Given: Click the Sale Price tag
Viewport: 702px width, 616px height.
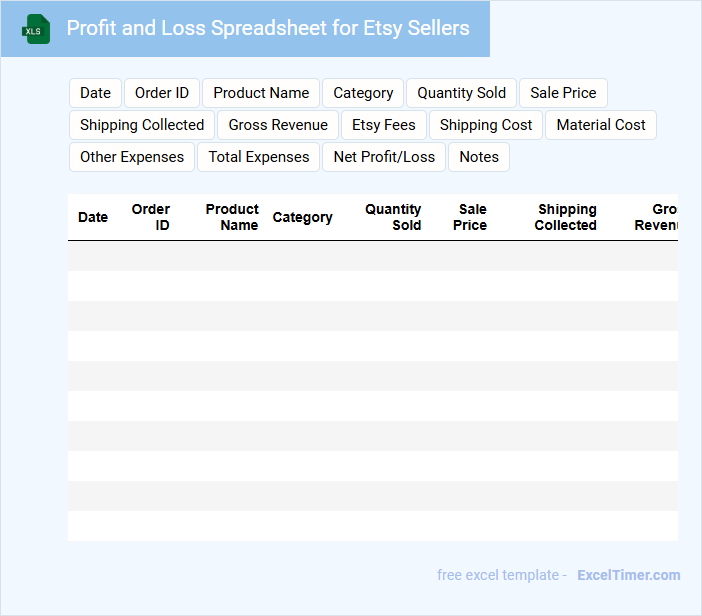Looking at the screenshot, I should (x=563, y=93).
